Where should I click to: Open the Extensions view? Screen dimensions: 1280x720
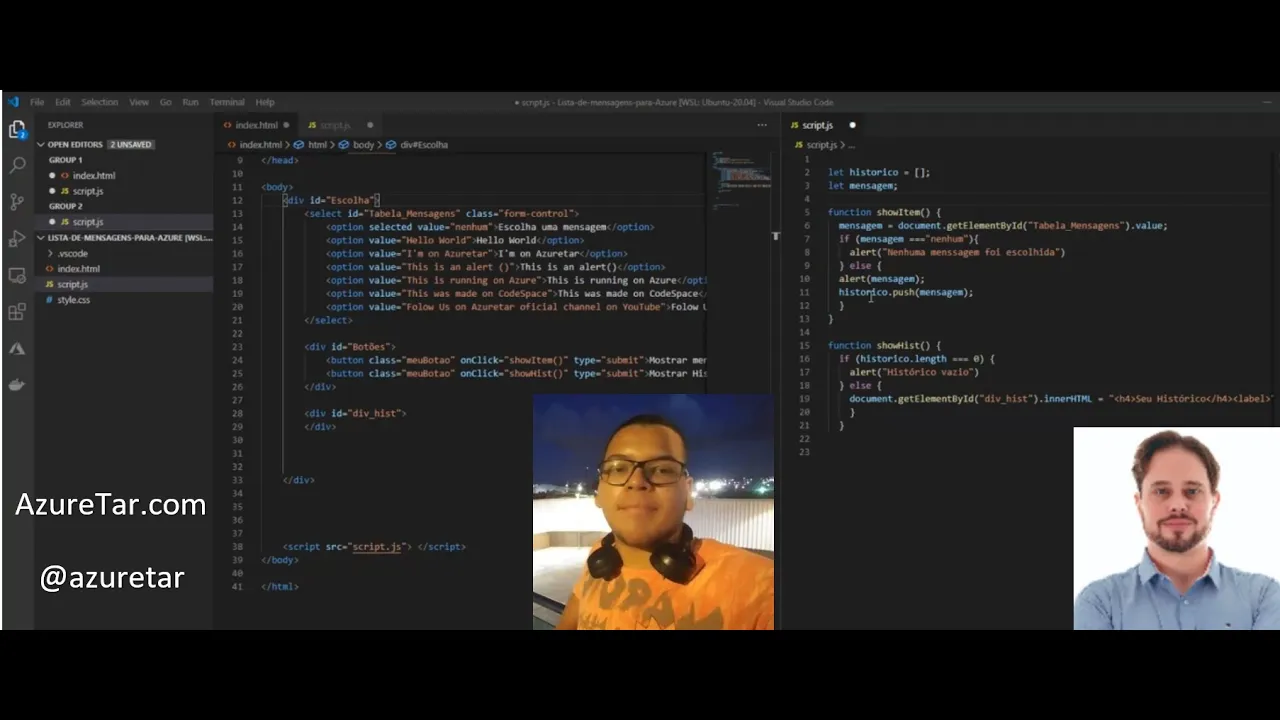[x=17, y=313]
